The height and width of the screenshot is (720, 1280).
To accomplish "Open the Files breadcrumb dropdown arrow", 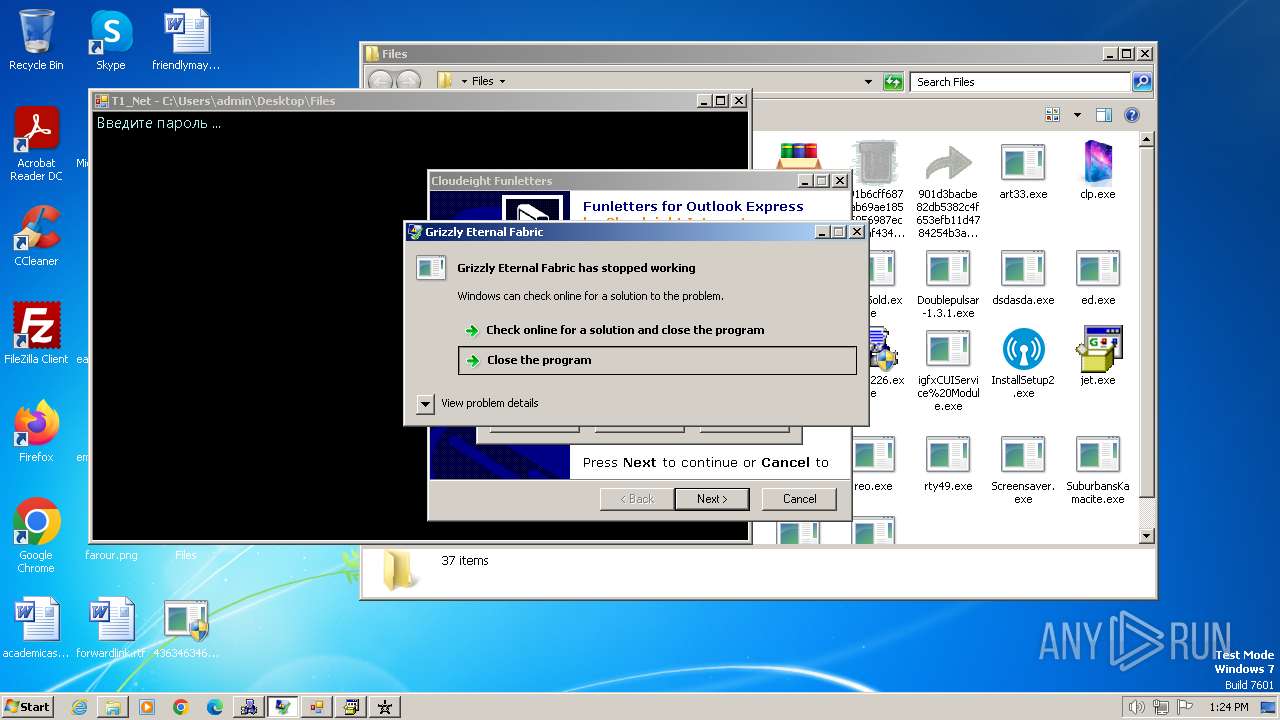I will click(502, 82).
